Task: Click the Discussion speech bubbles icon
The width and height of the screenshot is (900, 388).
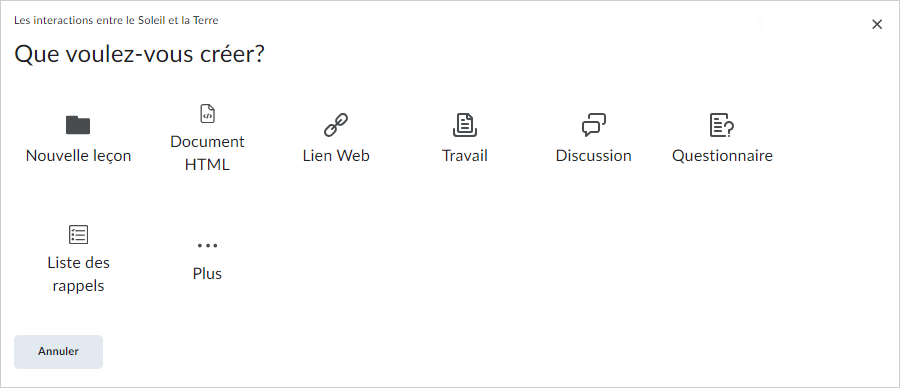Action: [593, 125]
